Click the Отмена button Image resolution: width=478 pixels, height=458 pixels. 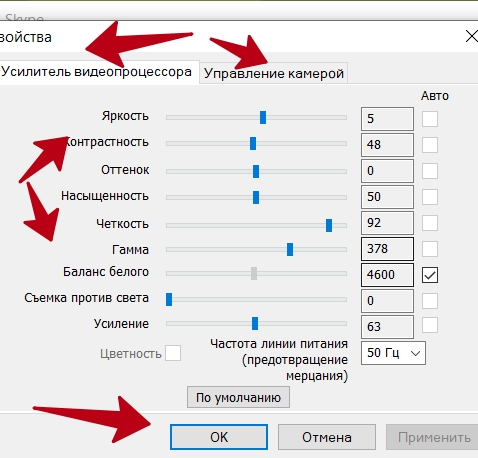click(327, 437)
